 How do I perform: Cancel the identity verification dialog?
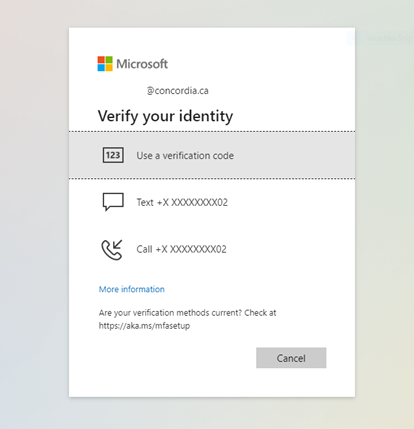[291, 358]
